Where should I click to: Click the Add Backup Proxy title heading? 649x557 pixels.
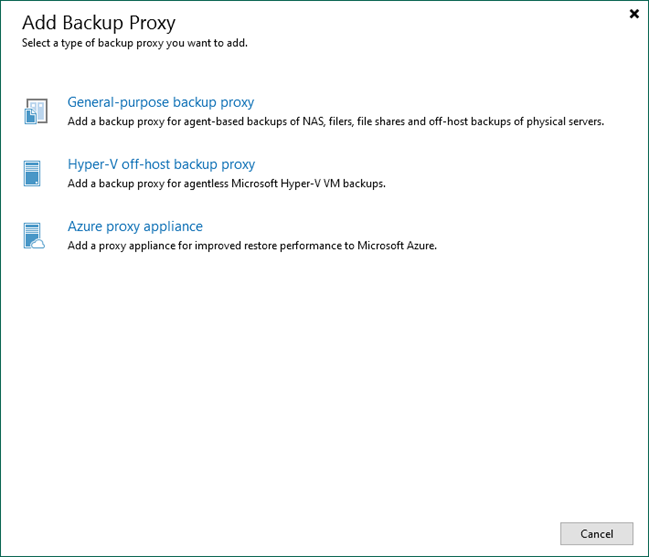click(x=98, y=22)
